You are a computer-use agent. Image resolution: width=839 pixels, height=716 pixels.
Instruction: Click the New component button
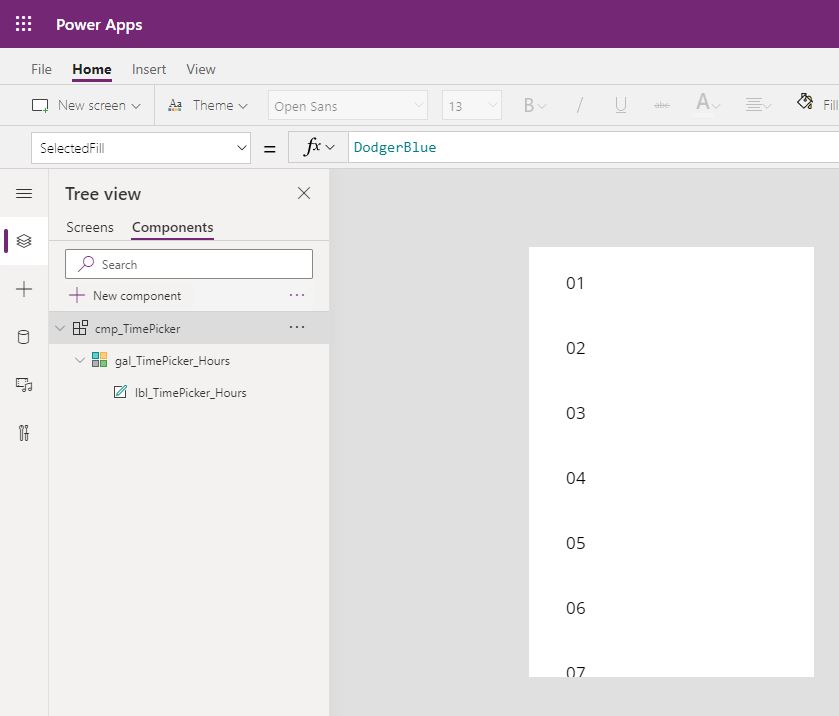click(x=125, y=295)
